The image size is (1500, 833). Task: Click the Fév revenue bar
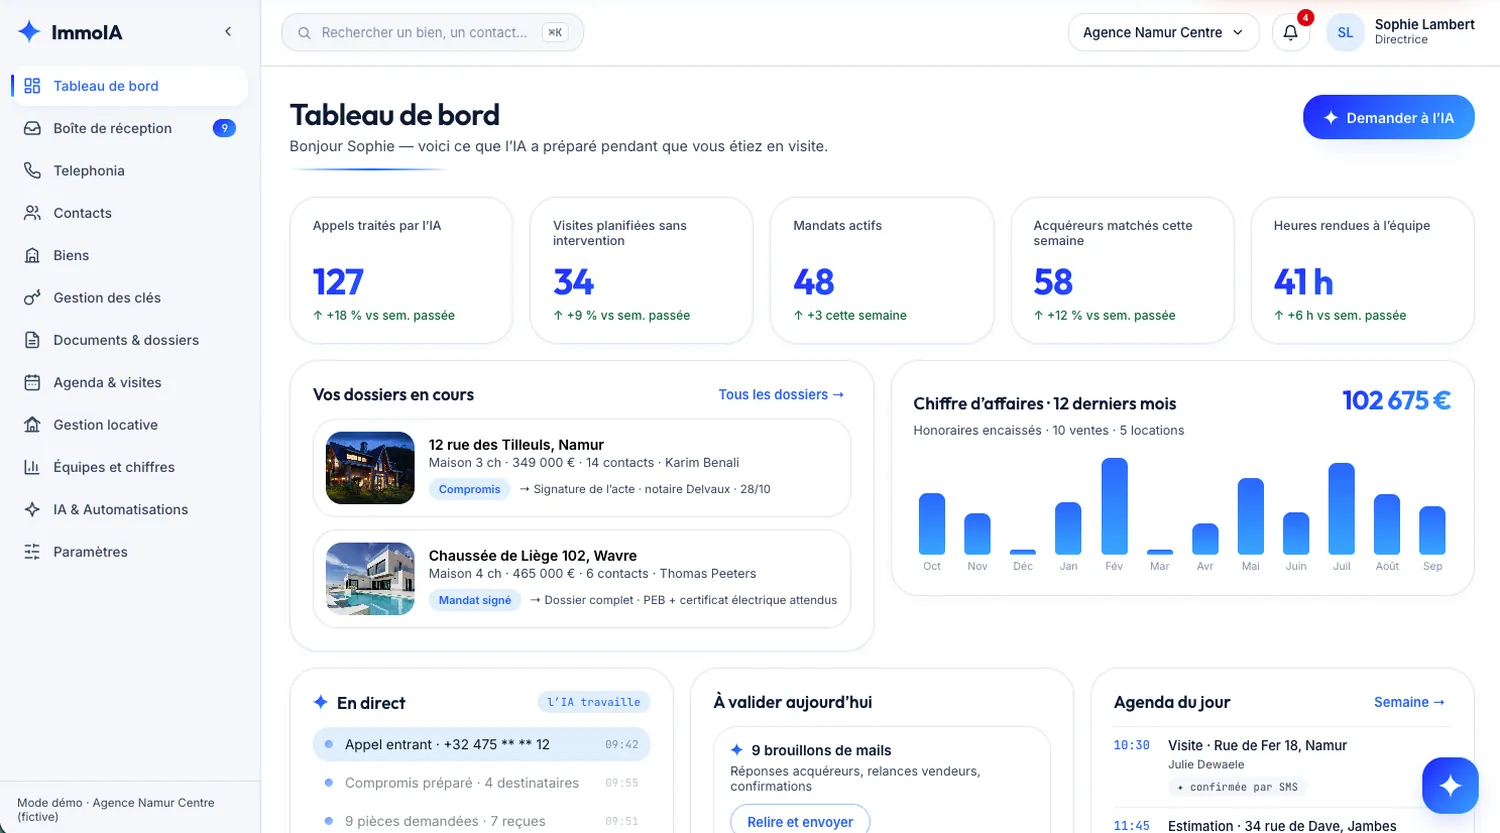[1114, 506]
